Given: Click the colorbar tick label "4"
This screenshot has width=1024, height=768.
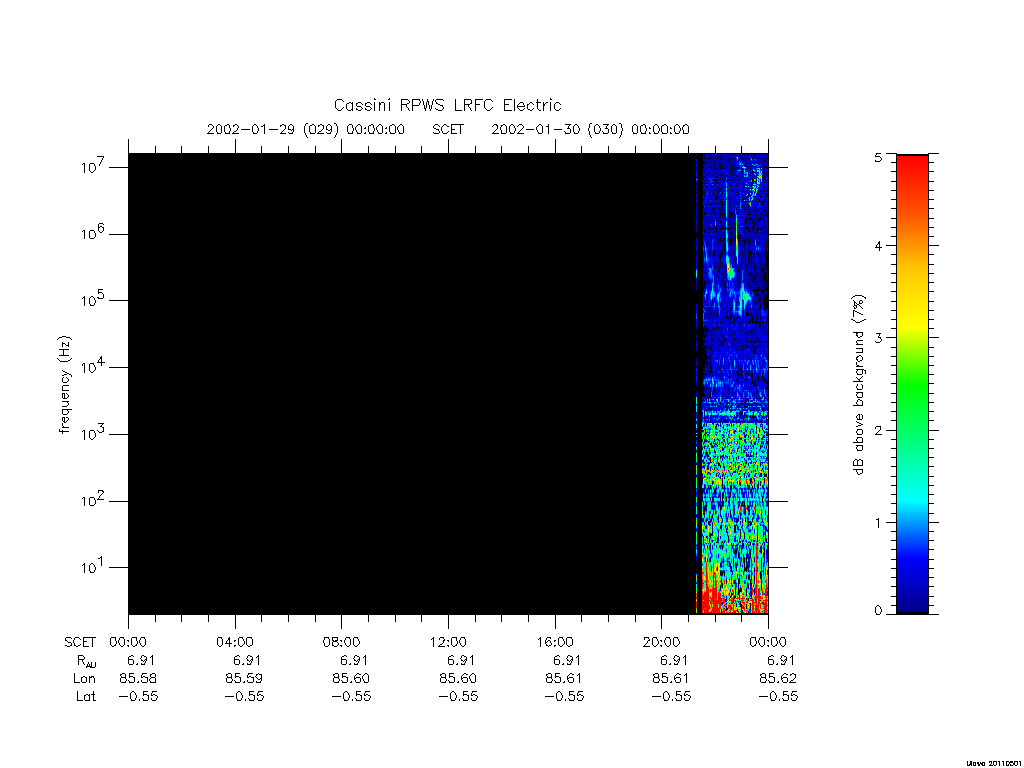Looking at the screenshot, I should [x=878, y=246].
